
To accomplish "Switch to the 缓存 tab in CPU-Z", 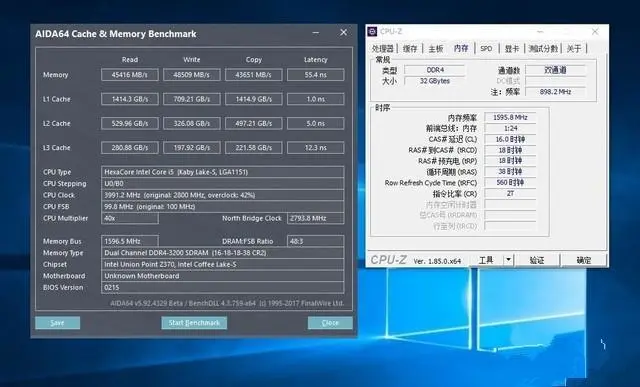I will (410, 49).
